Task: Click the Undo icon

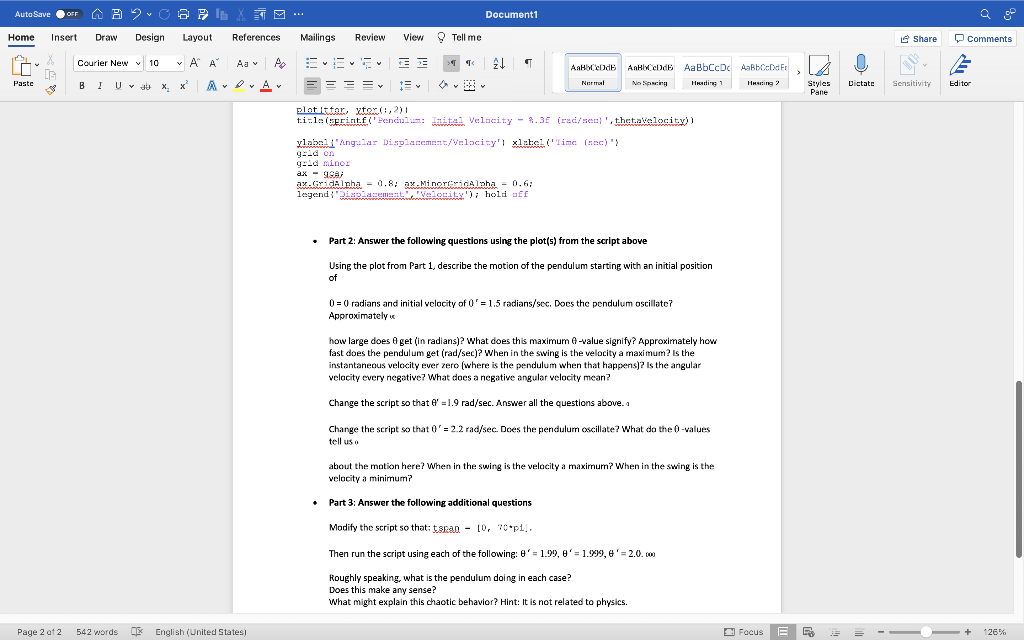Action: coord(136,13)
